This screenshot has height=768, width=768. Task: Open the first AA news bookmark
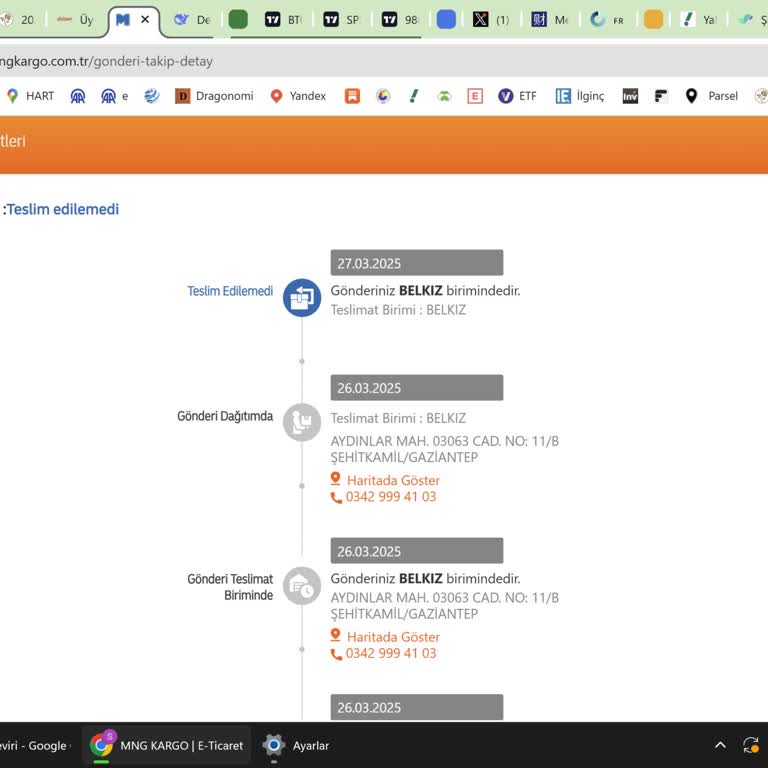78,96
